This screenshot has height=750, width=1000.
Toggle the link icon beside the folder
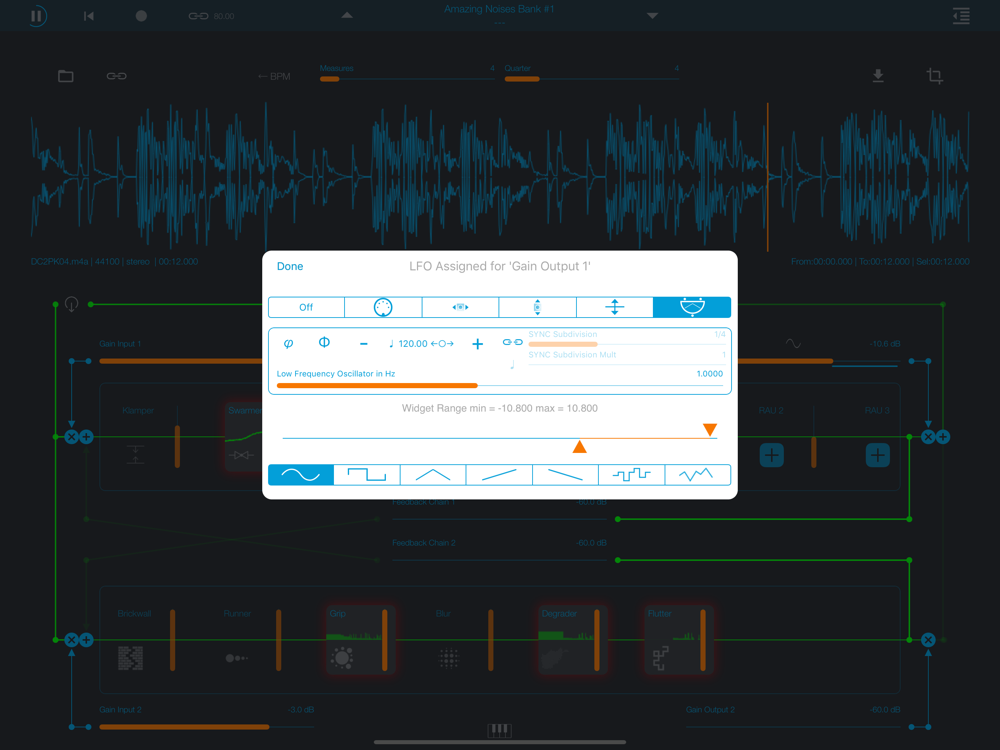(x=116, y=76)
